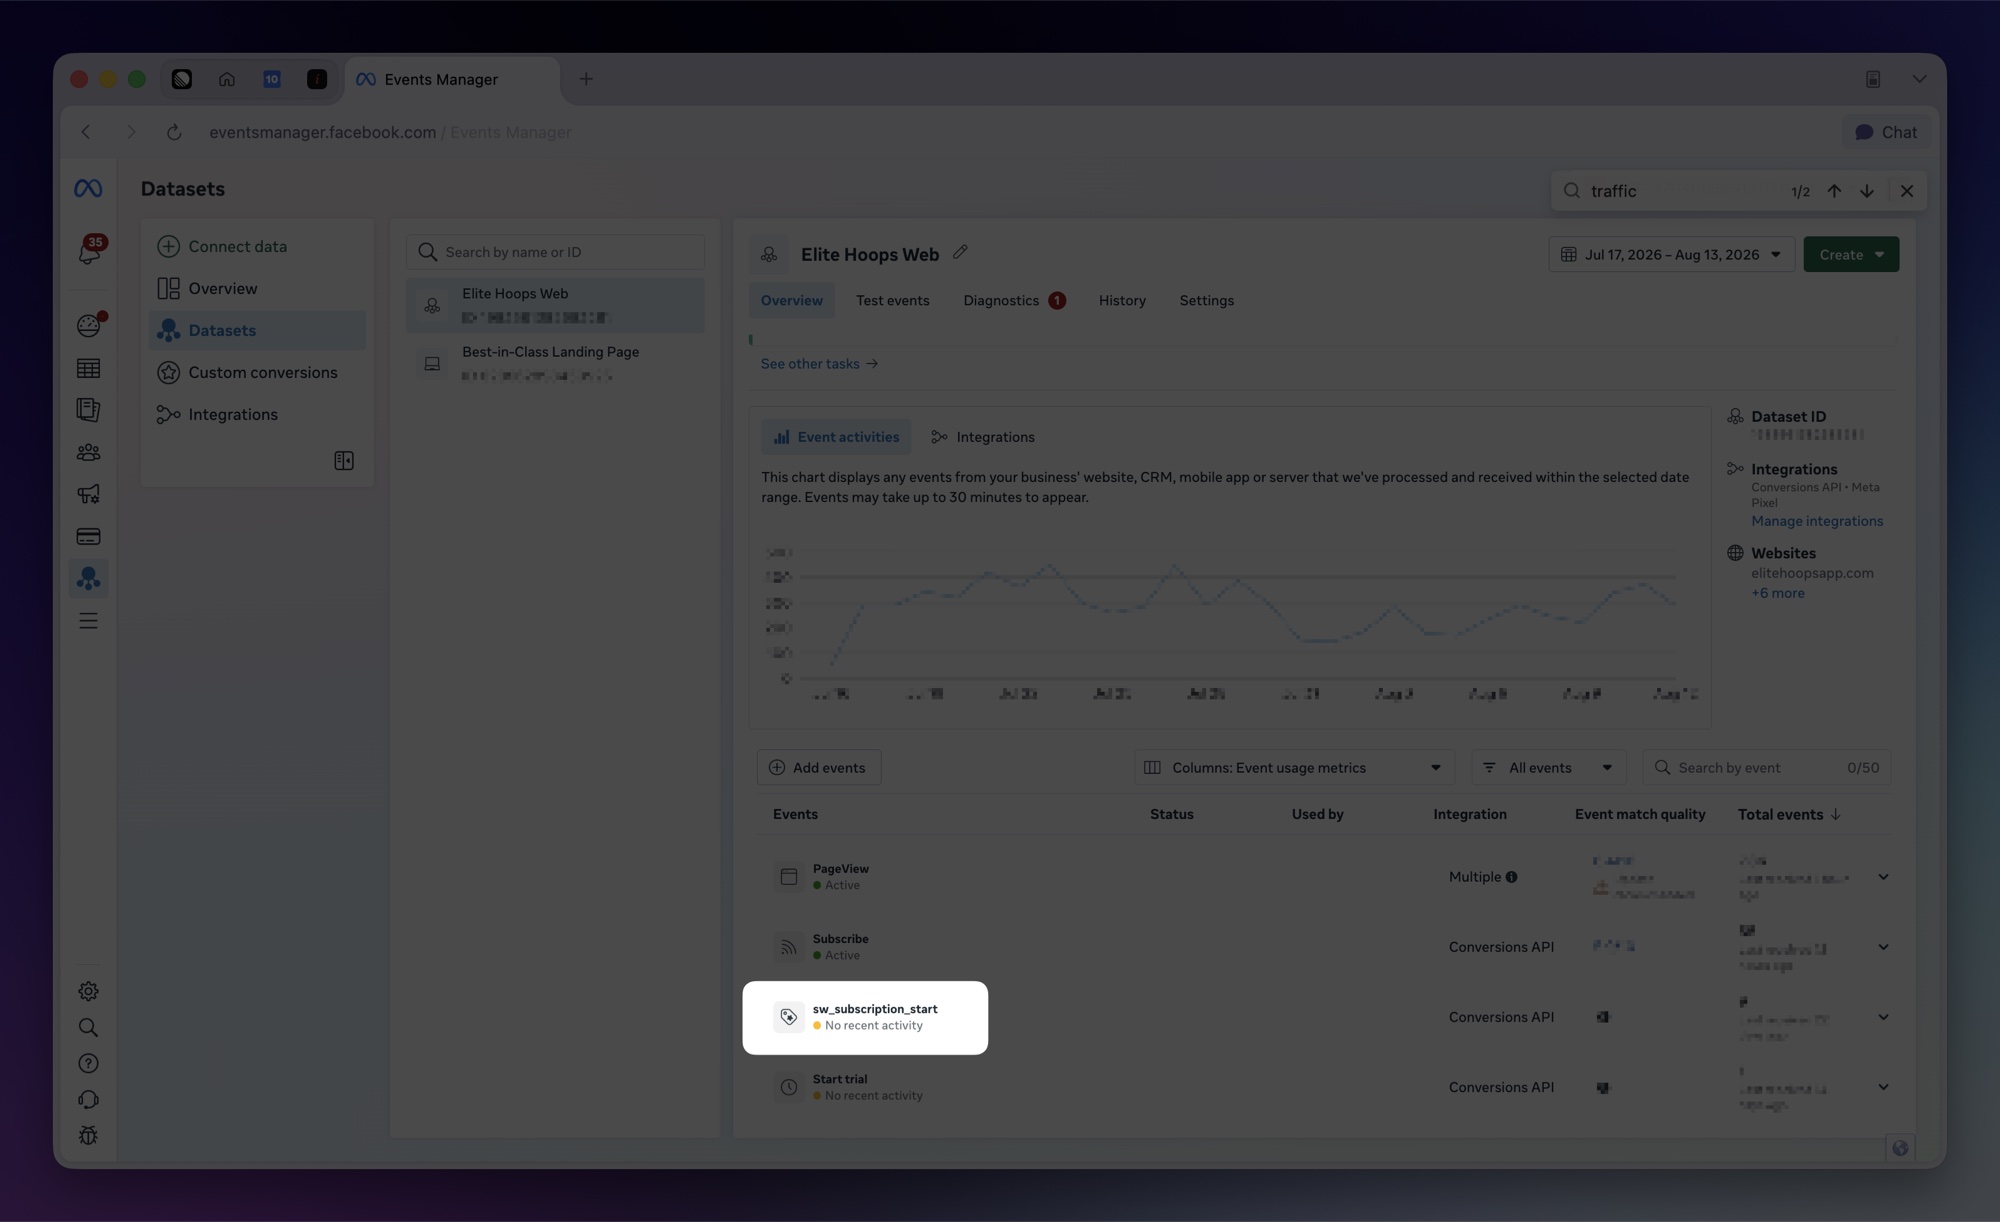Open the All events filter dropdown
The height and width of the screenshot is (1222, 2000).
coord(1549,768)
